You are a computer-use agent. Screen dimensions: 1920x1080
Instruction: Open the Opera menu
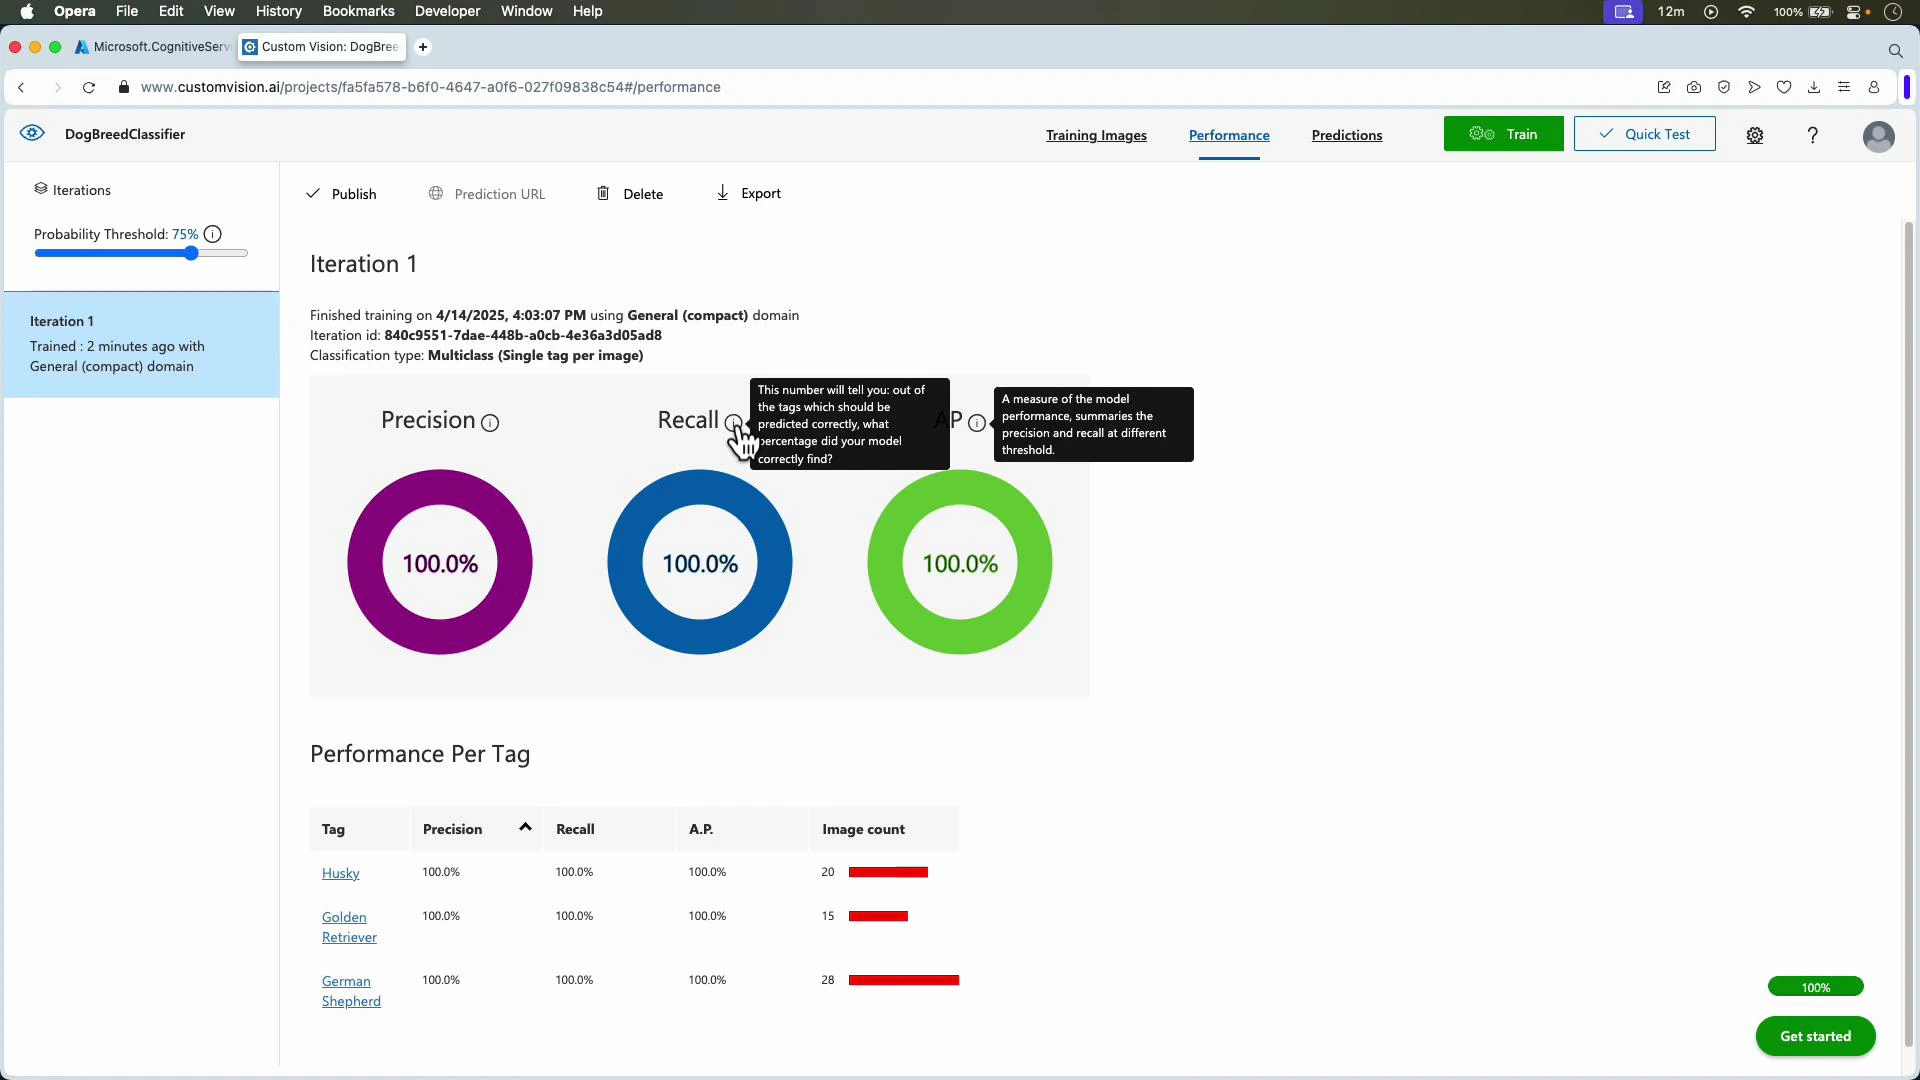tap(75, 11)
